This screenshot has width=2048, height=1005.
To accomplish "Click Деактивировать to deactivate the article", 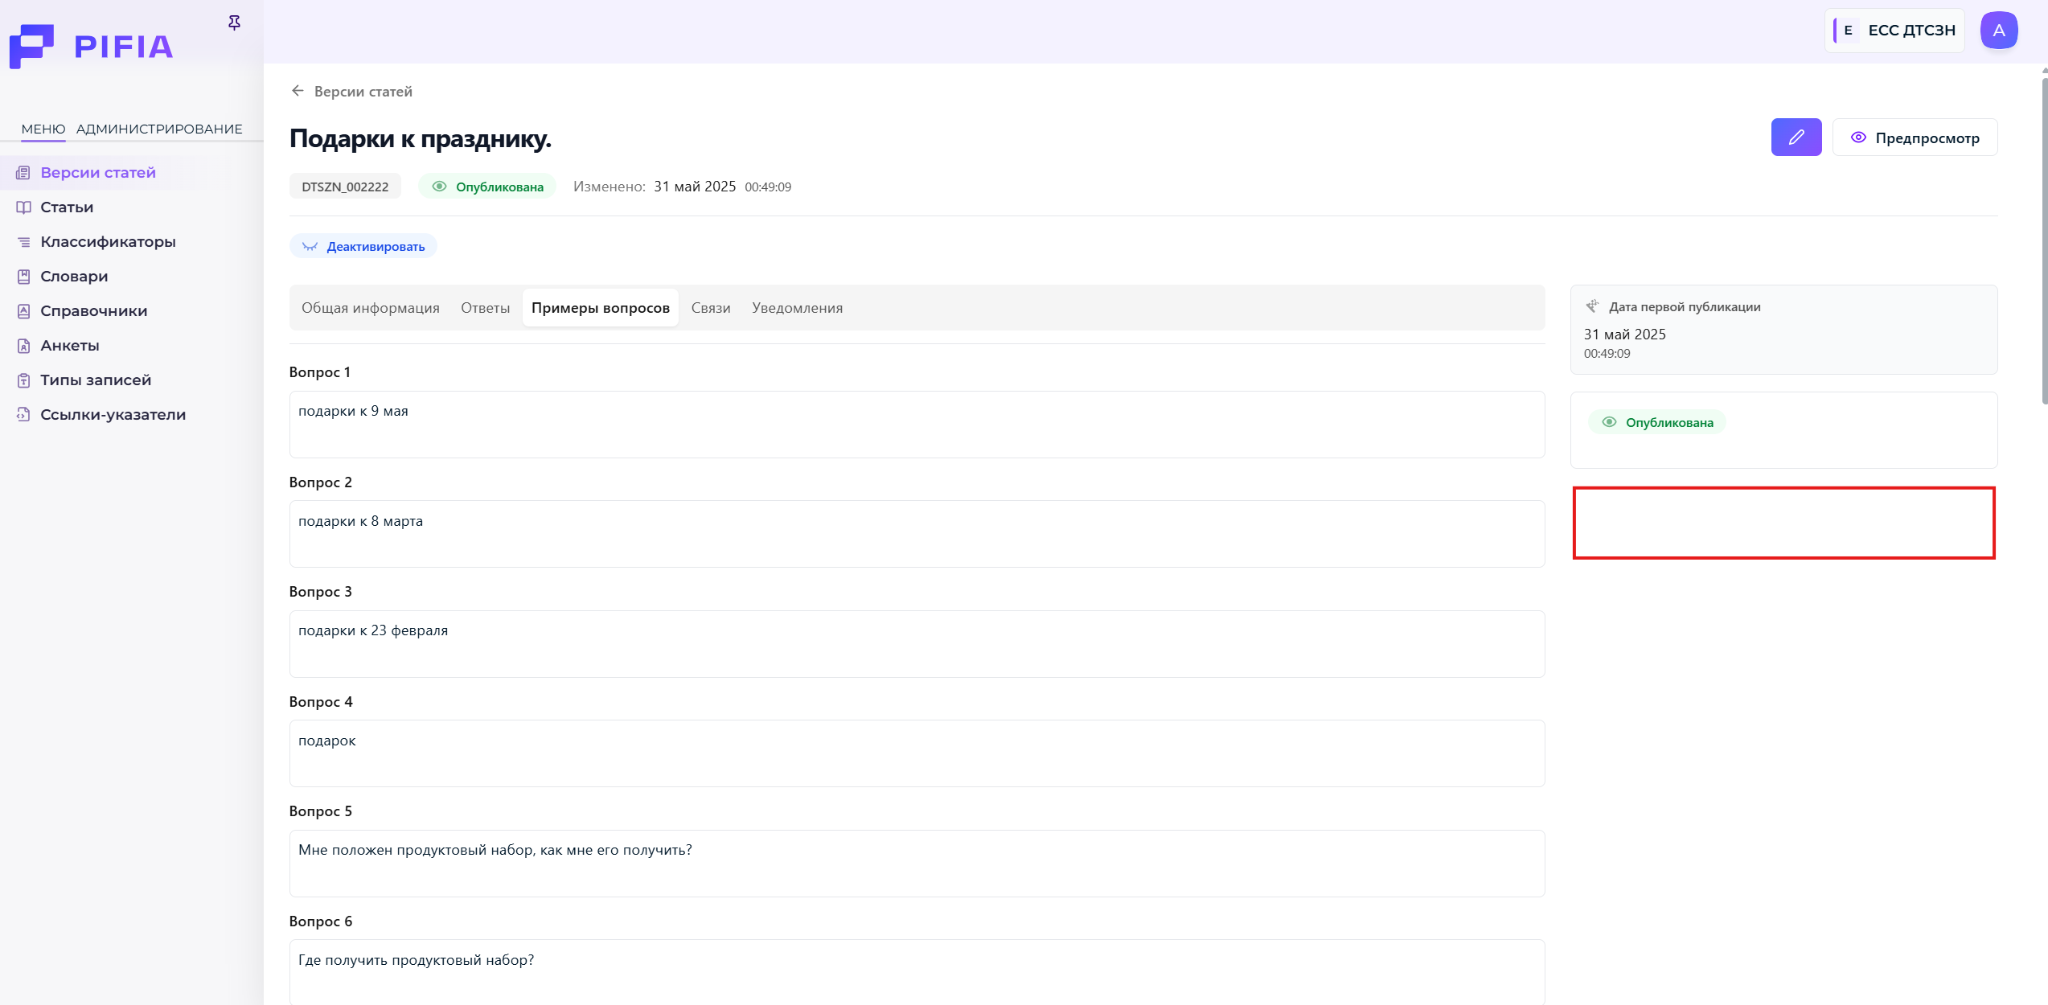I will click(x=364, y=246).
